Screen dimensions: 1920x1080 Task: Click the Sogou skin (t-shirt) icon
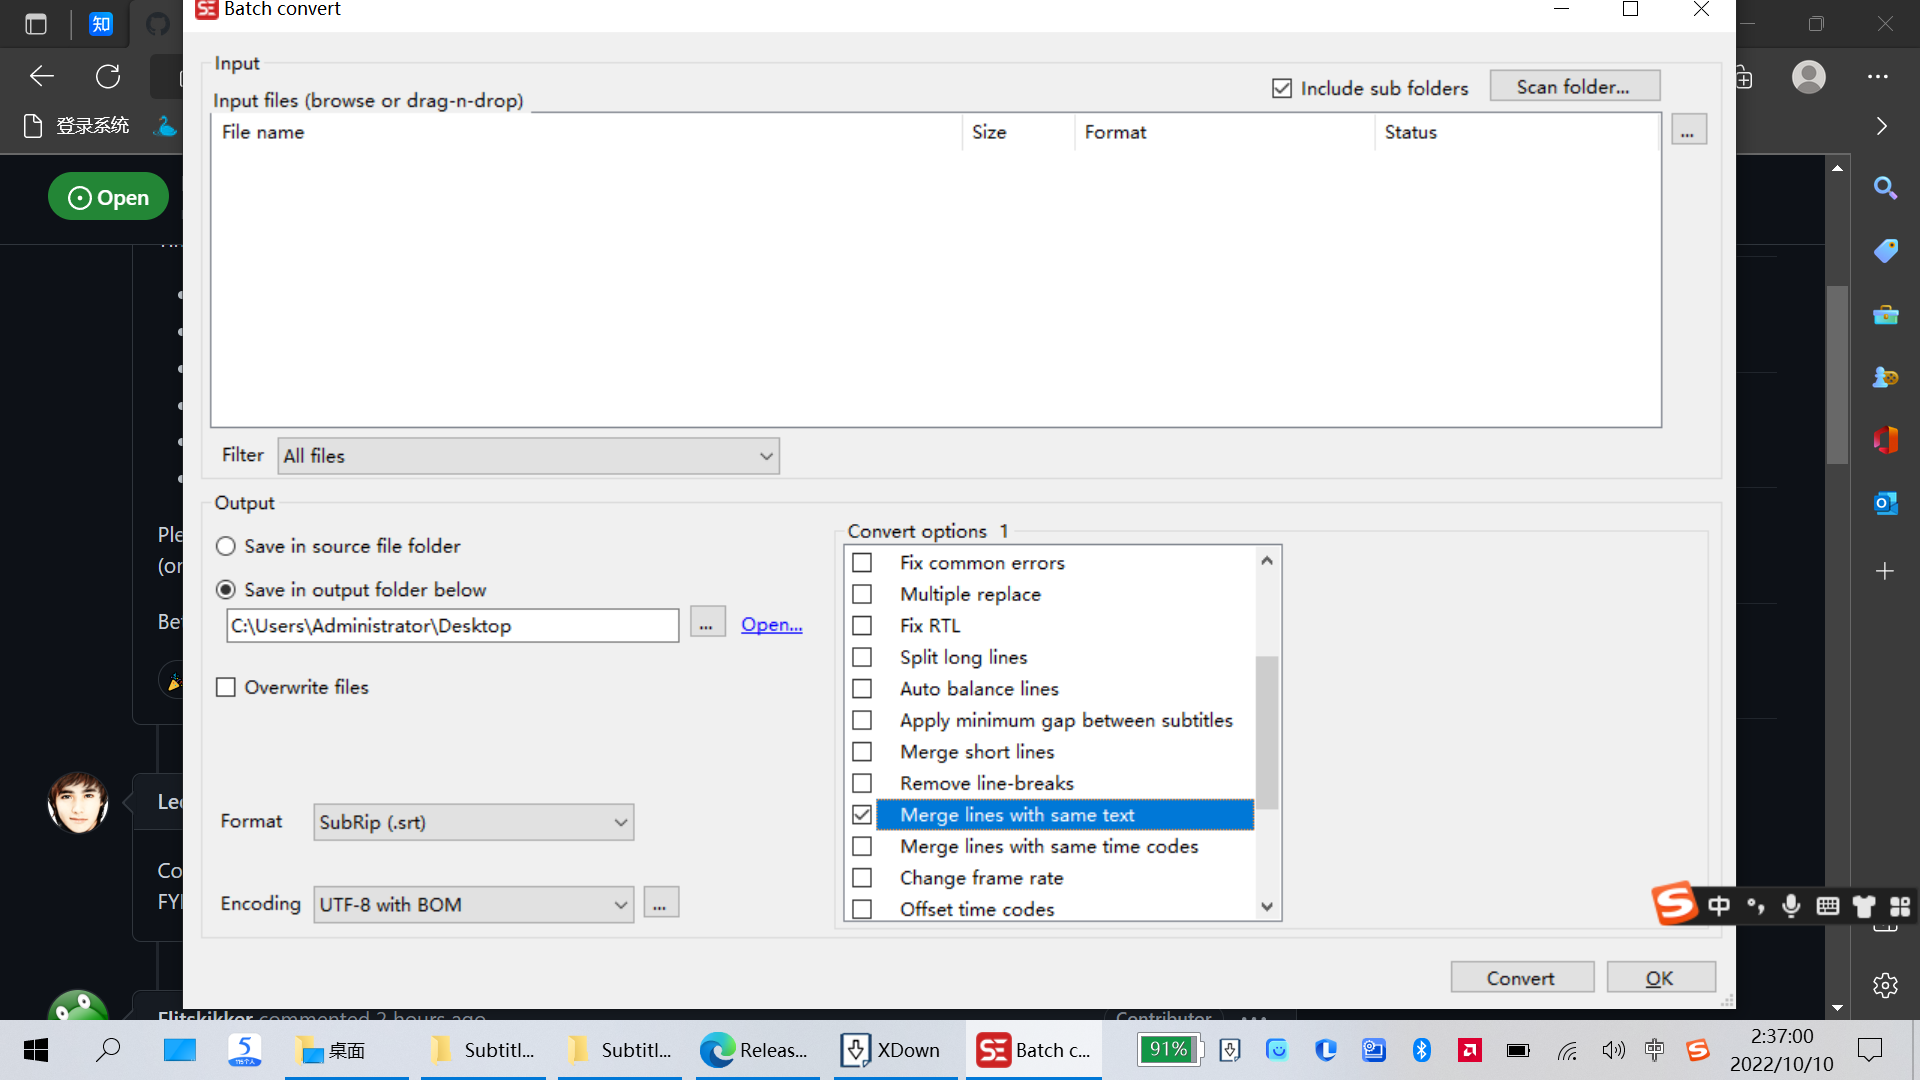tap(1863, 906)
